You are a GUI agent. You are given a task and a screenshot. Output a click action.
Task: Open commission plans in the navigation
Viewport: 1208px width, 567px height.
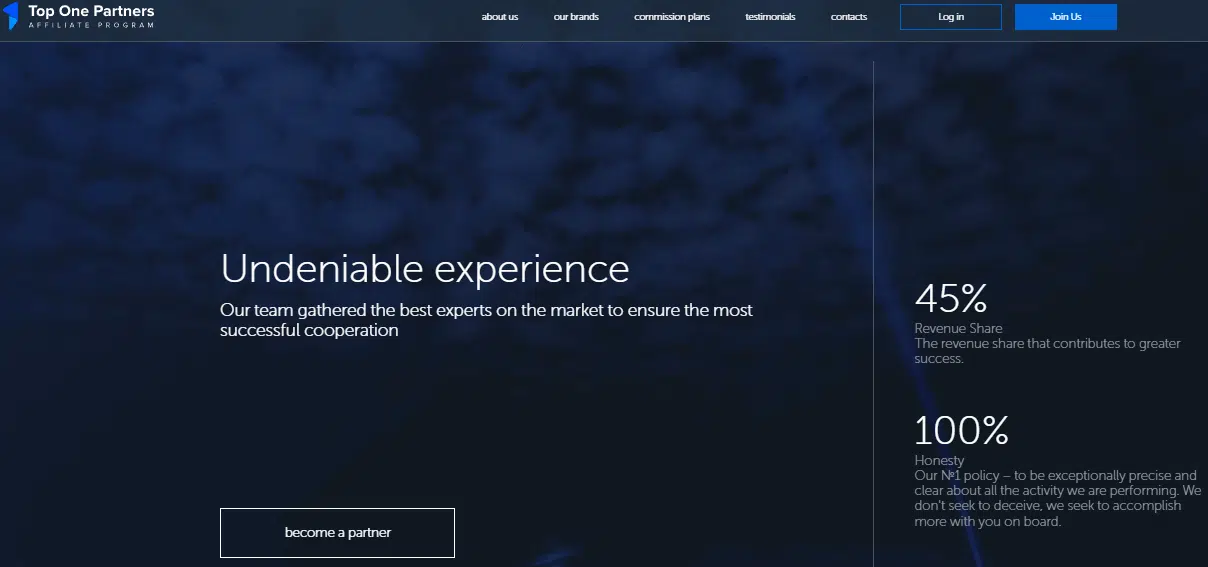coord(672,17)
